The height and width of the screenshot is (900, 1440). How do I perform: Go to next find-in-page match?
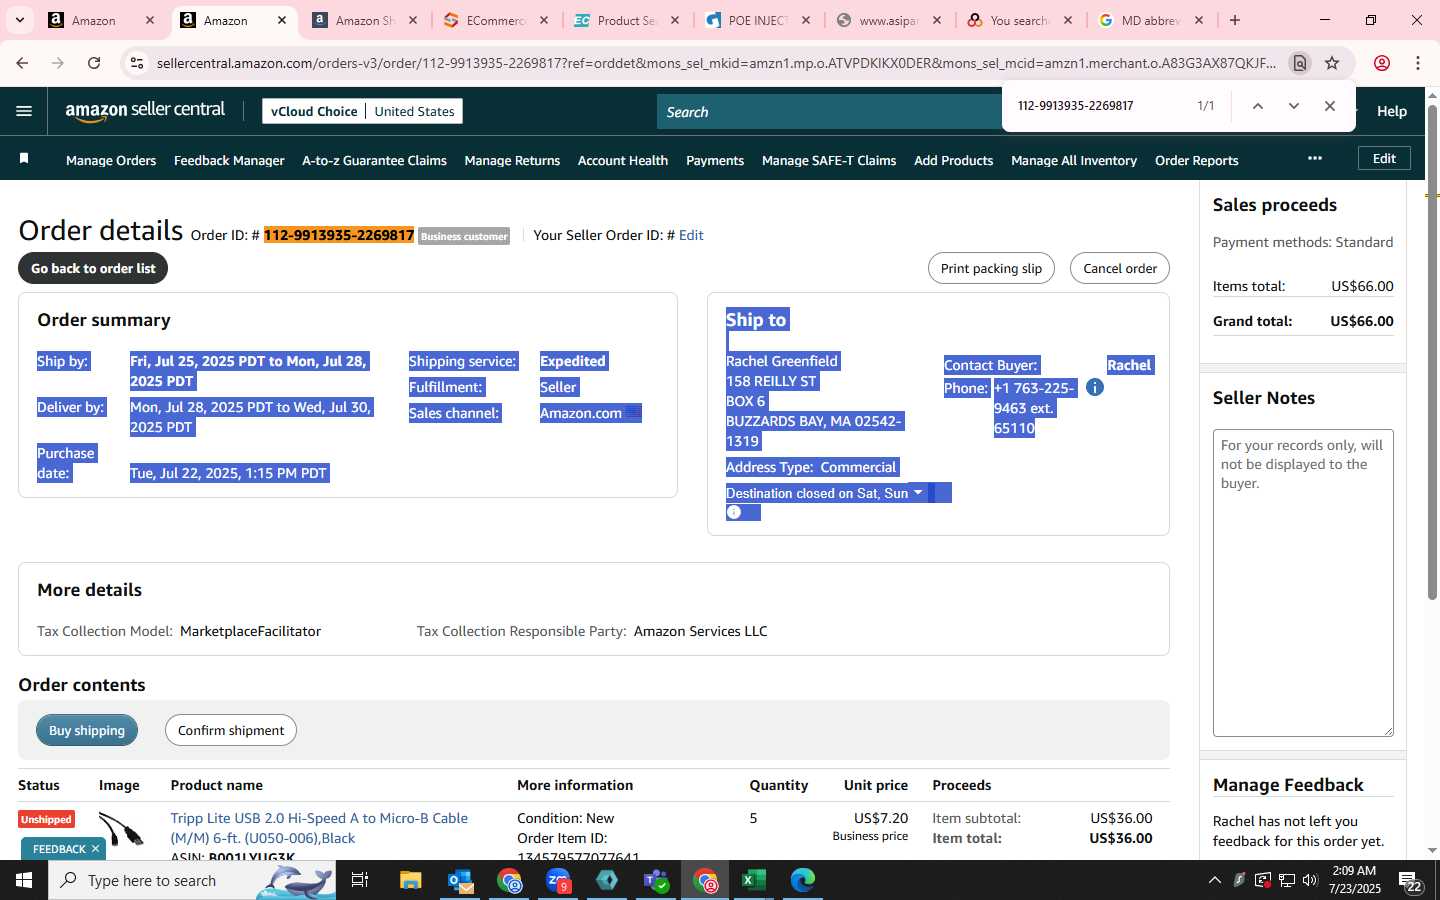1293,106
